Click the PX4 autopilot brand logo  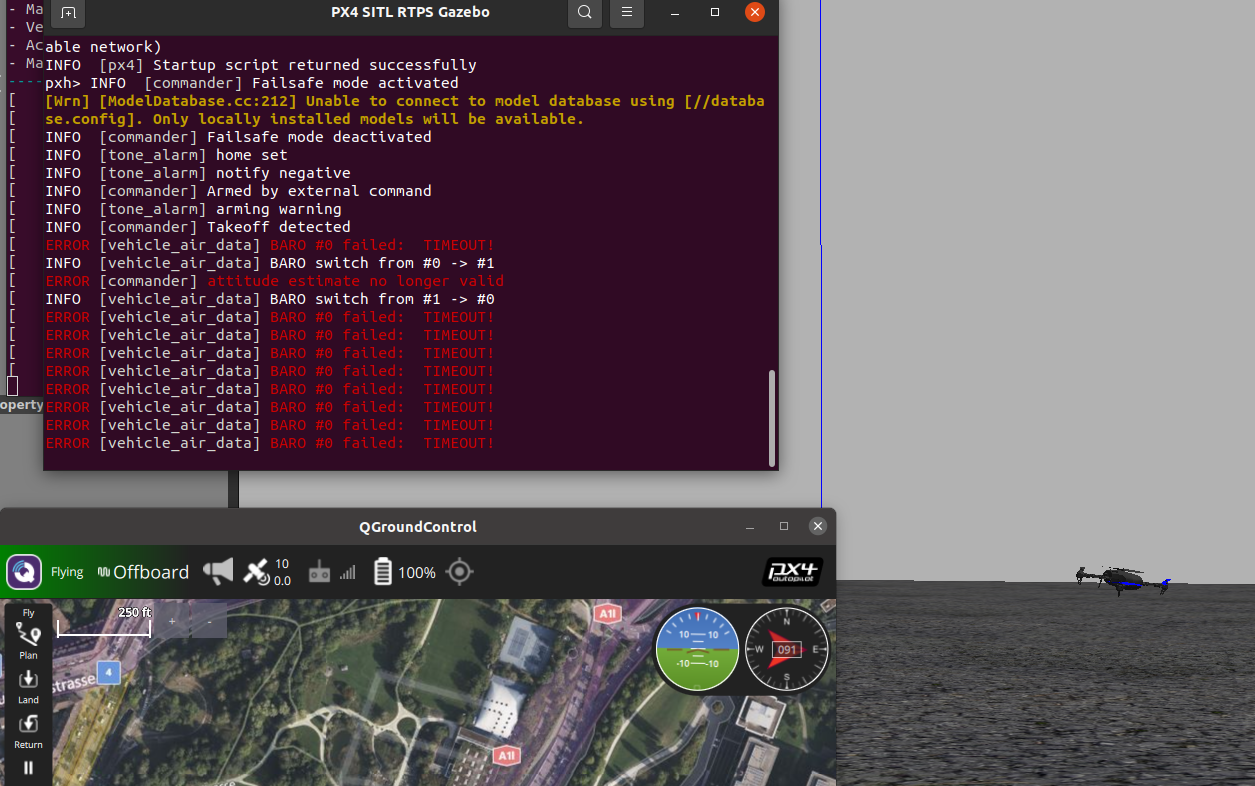792,572
